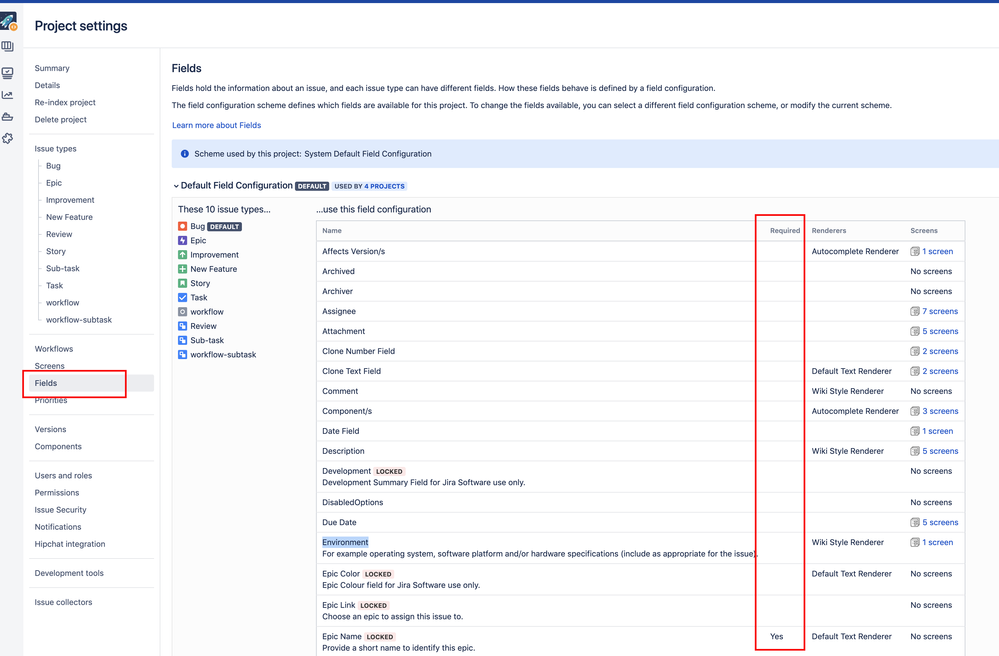This screenshot has width=999, height=656.
Task: Select Delete project in sidebar
Action: tap(61, 120)
